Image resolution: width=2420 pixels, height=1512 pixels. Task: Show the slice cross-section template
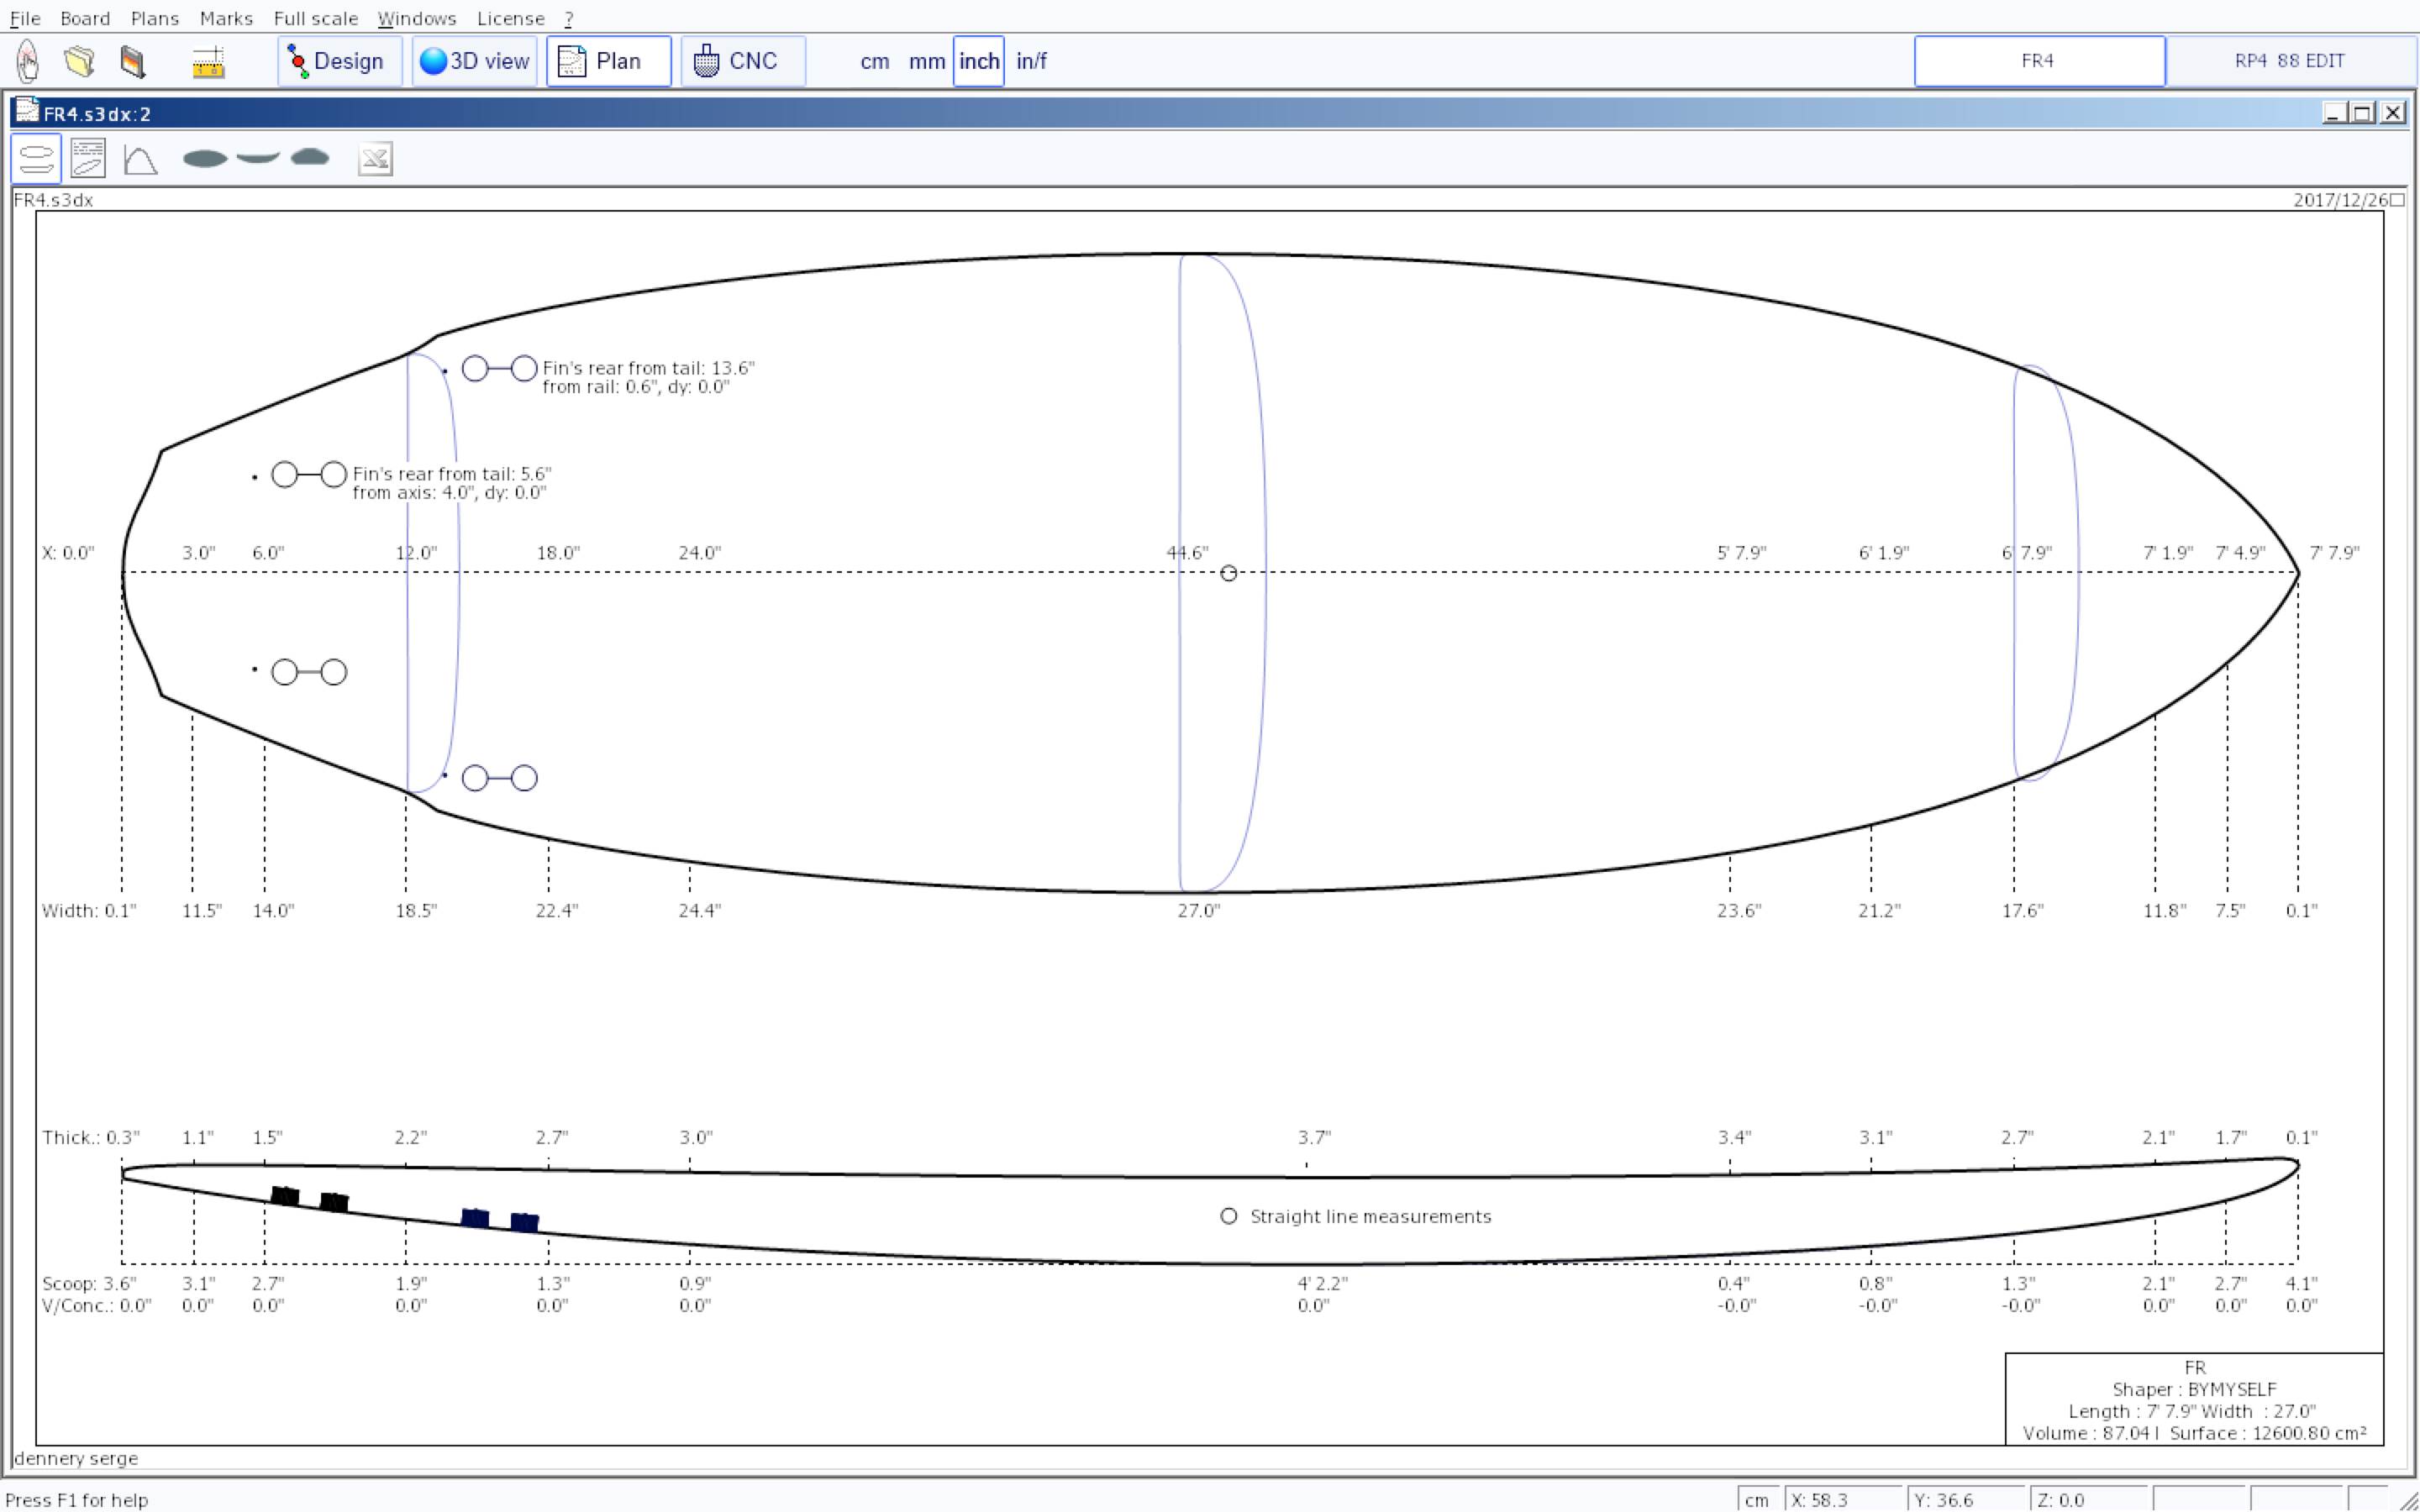click(310, 157)
